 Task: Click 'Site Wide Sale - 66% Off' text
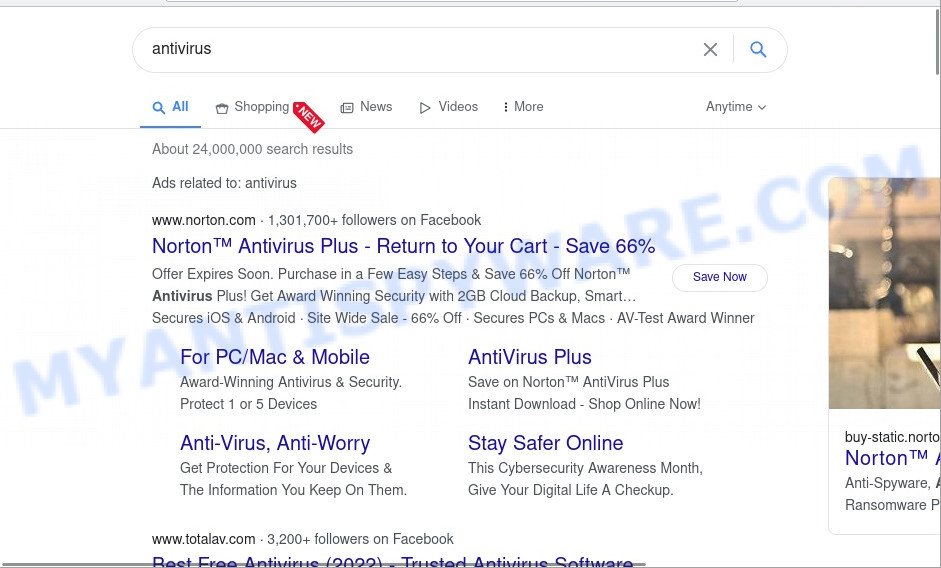[x=384, y=318]
